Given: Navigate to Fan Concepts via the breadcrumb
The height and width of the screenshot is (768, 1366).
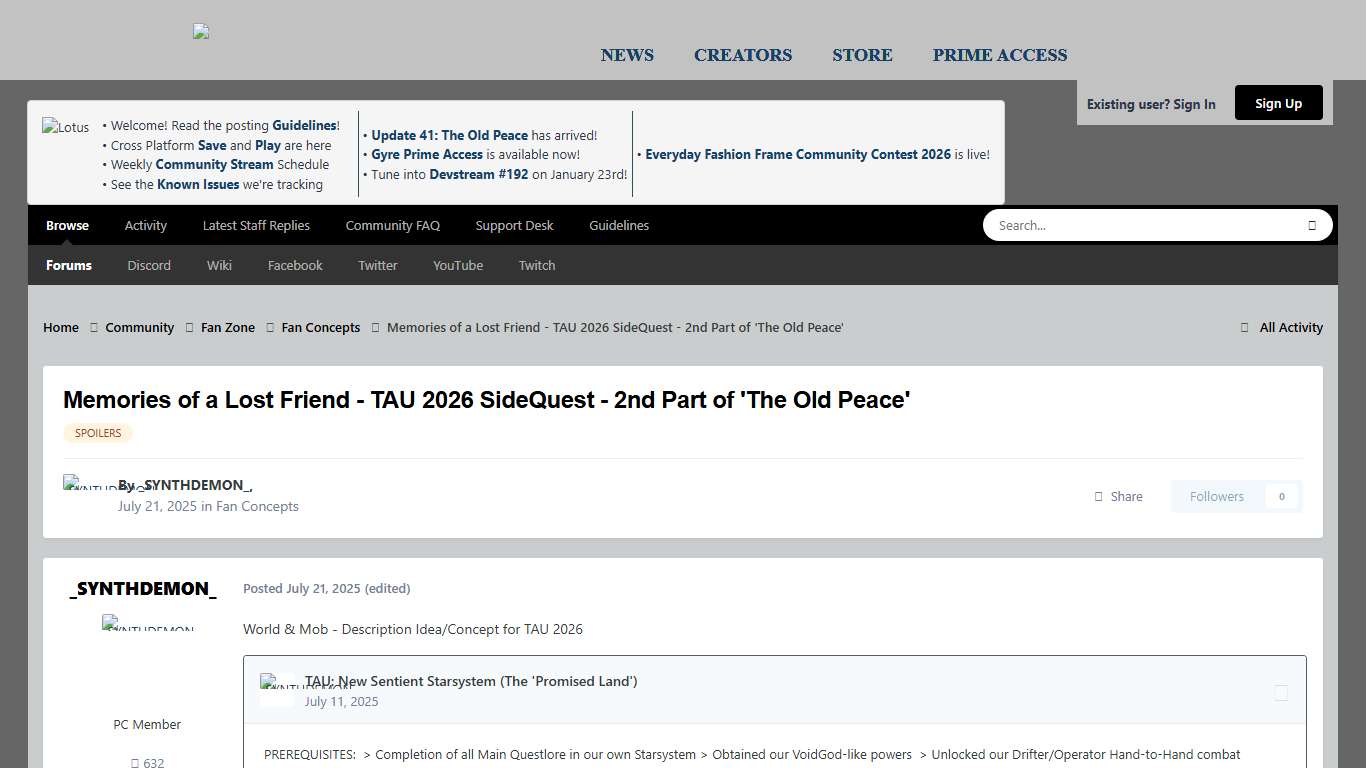Looking at the screenshot, I should pyautogui.click(x=320, y=327).
